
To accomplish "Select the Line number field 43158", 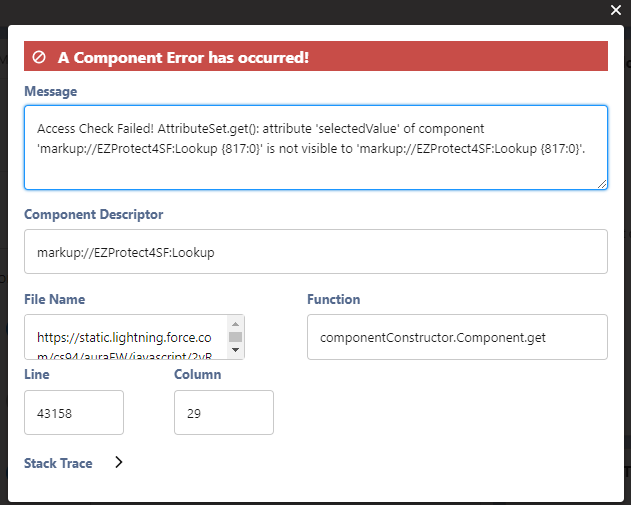I will click(x=74, y=412).
